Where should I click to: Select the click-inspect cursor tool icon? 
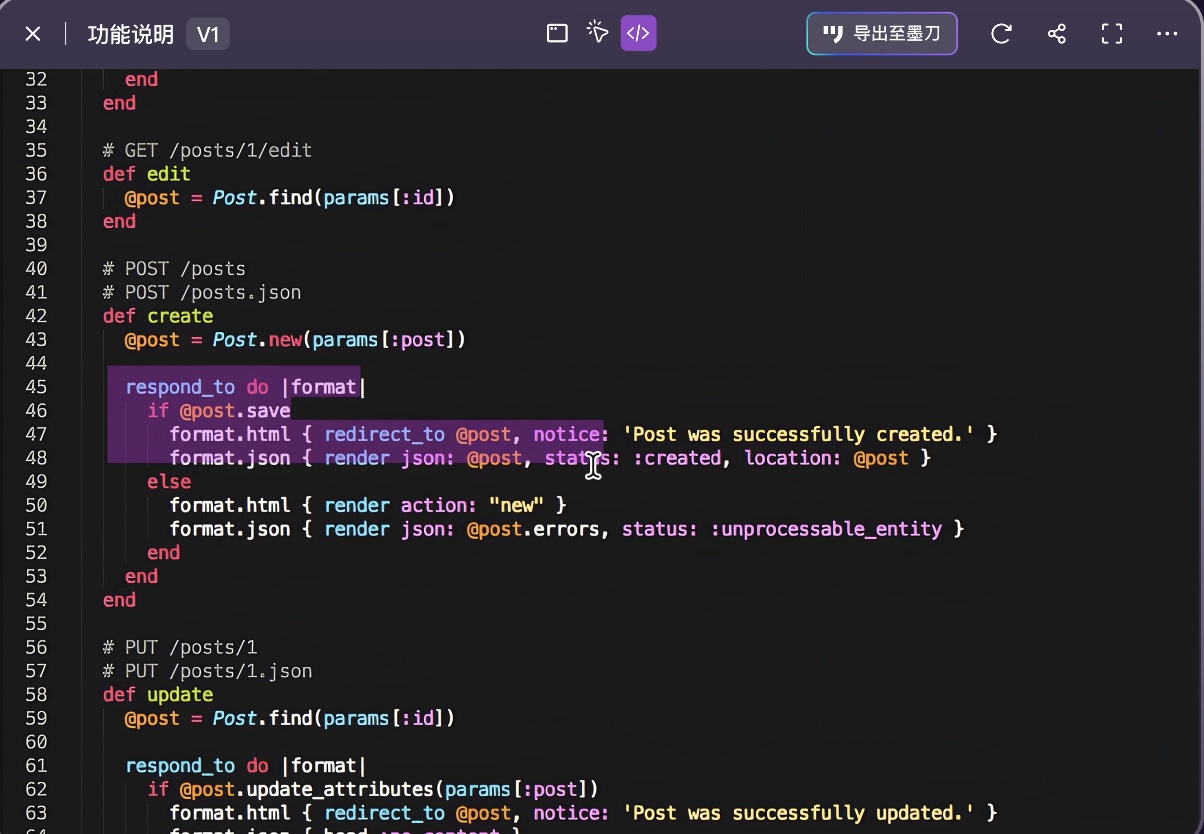(x=598, y=34)
